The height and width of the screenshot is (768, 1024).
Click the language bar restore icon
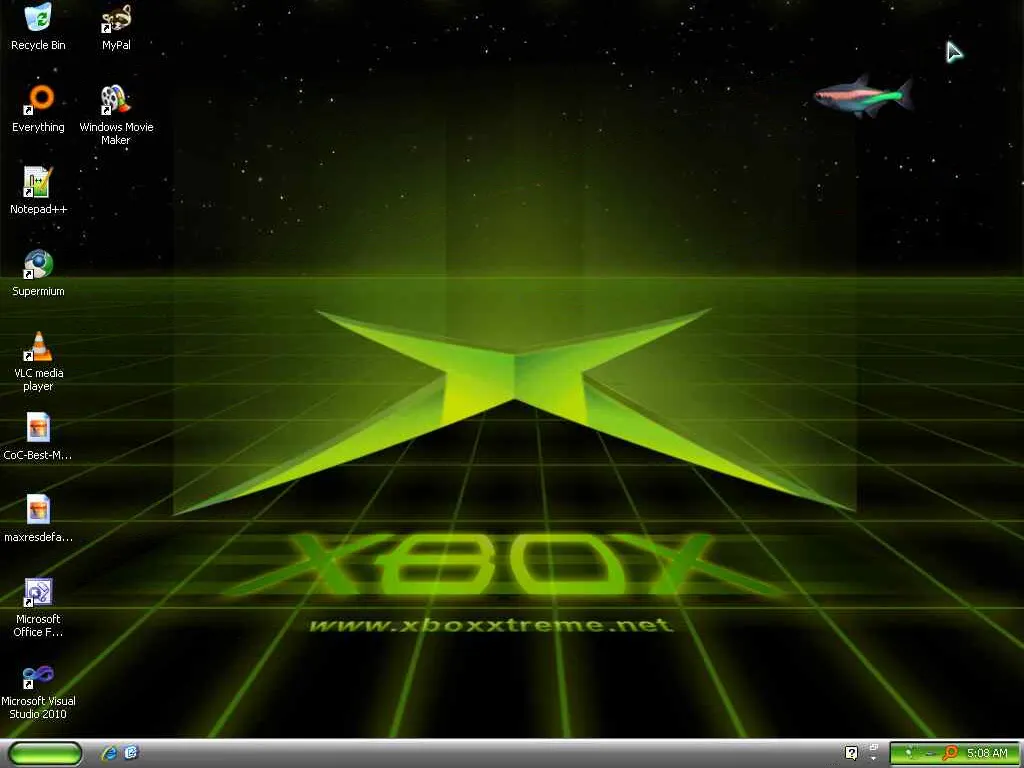click(874, 746)
